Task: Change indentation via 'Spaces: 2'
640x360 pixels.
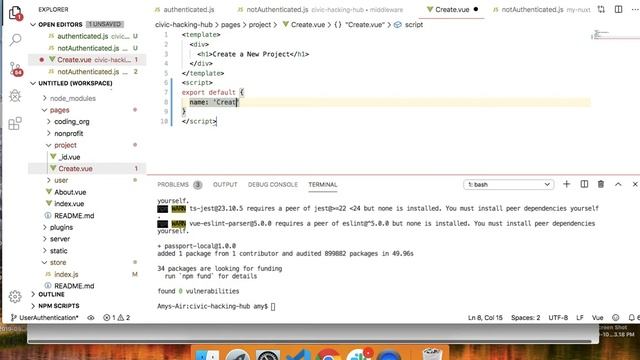Action: [x=525, y=318]
